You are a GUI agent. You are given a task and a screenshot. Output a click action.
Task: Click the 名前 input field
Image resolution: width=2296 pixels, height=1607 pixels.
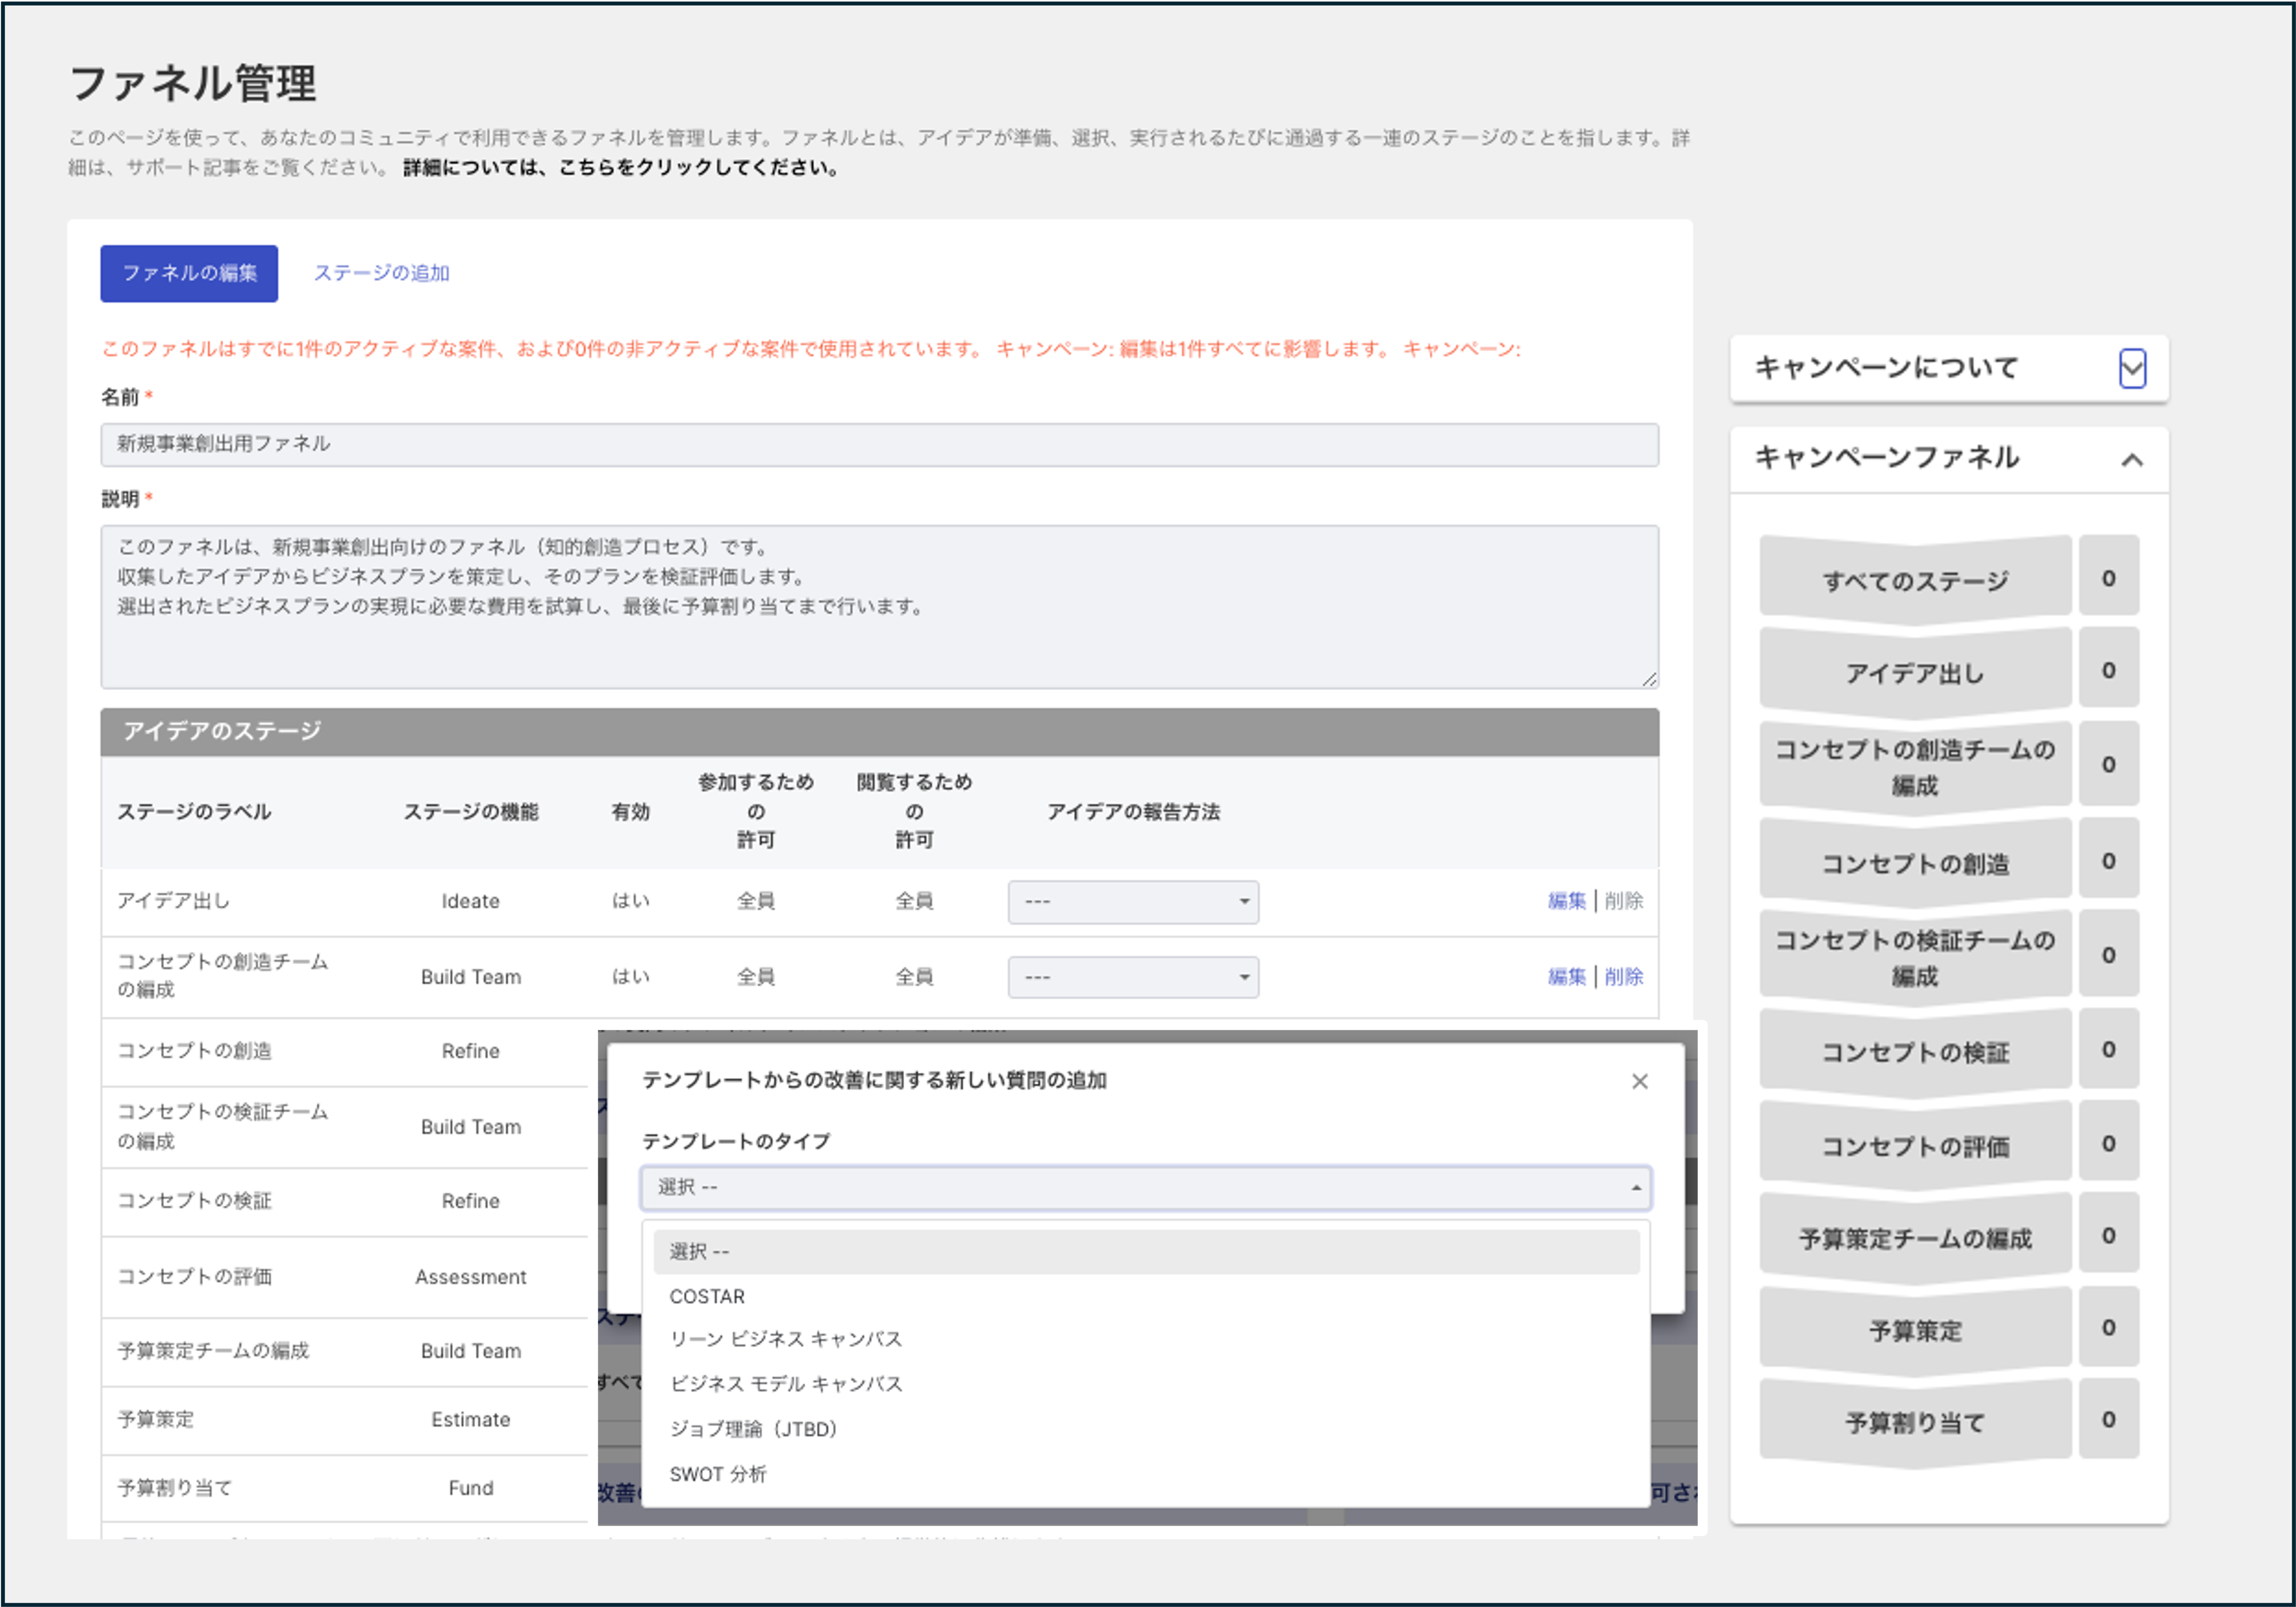click(x=878, y=444)
